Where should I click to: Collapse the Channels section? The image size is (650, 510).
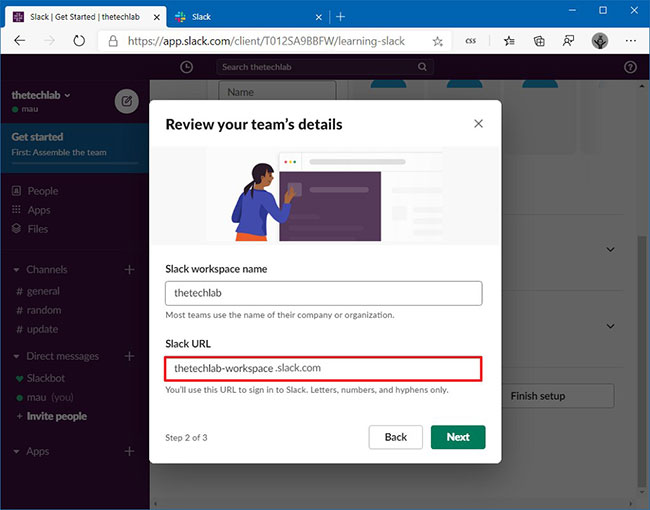[16, 270]
